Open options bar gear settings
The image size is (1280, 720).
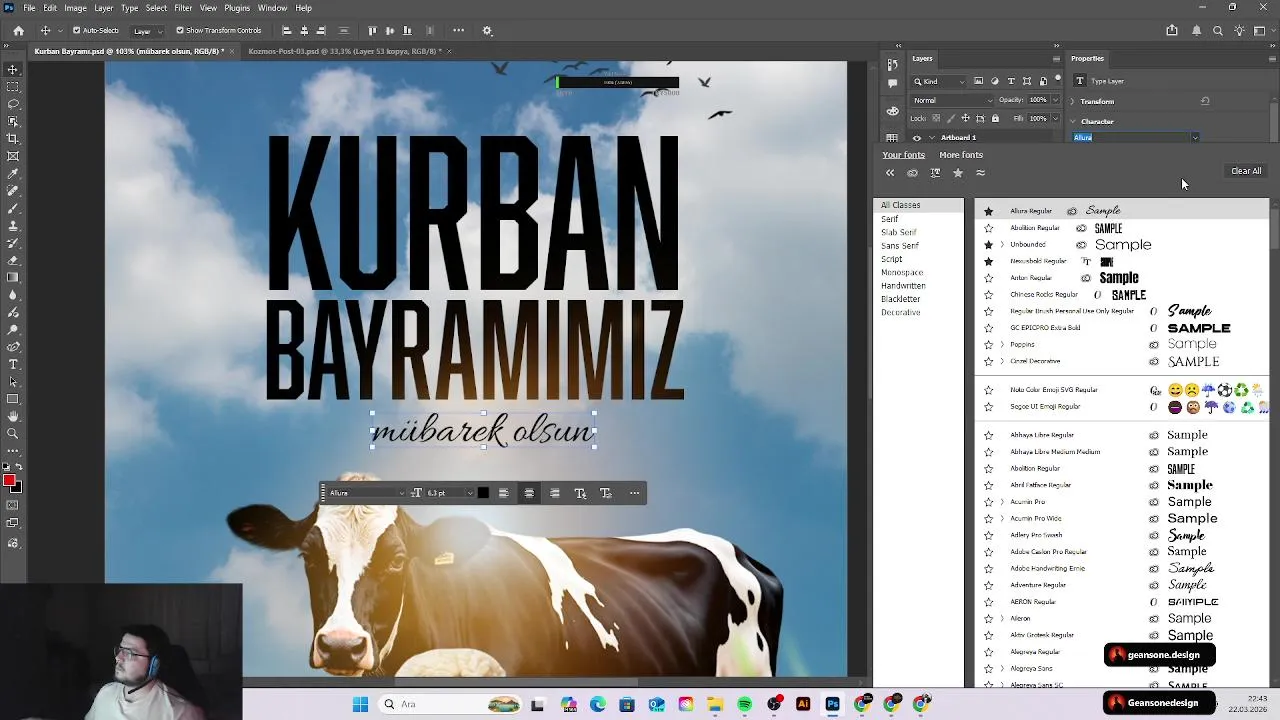(x=487, y=31)
